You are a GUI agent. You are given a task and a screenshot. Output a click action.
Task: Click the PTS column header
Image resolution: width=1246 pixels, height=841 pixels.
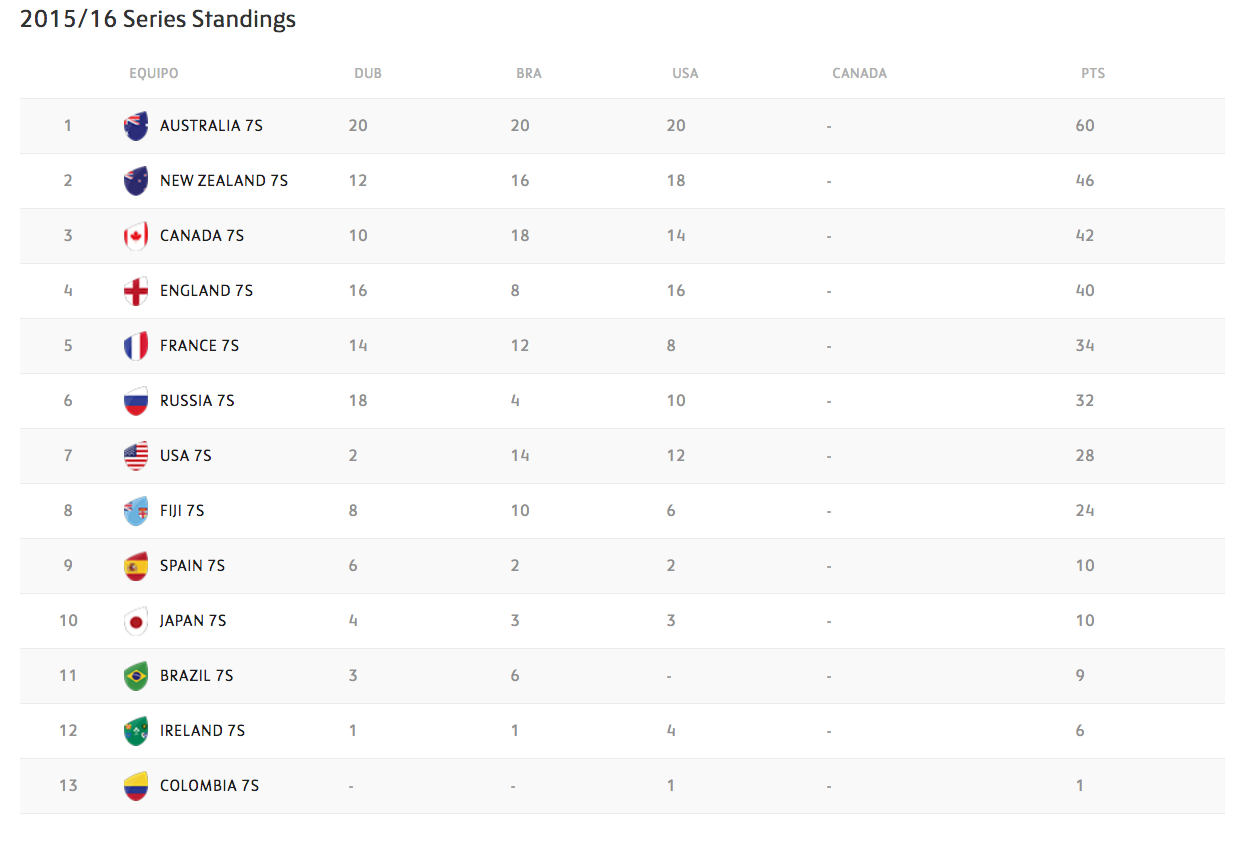point(1092,73)
